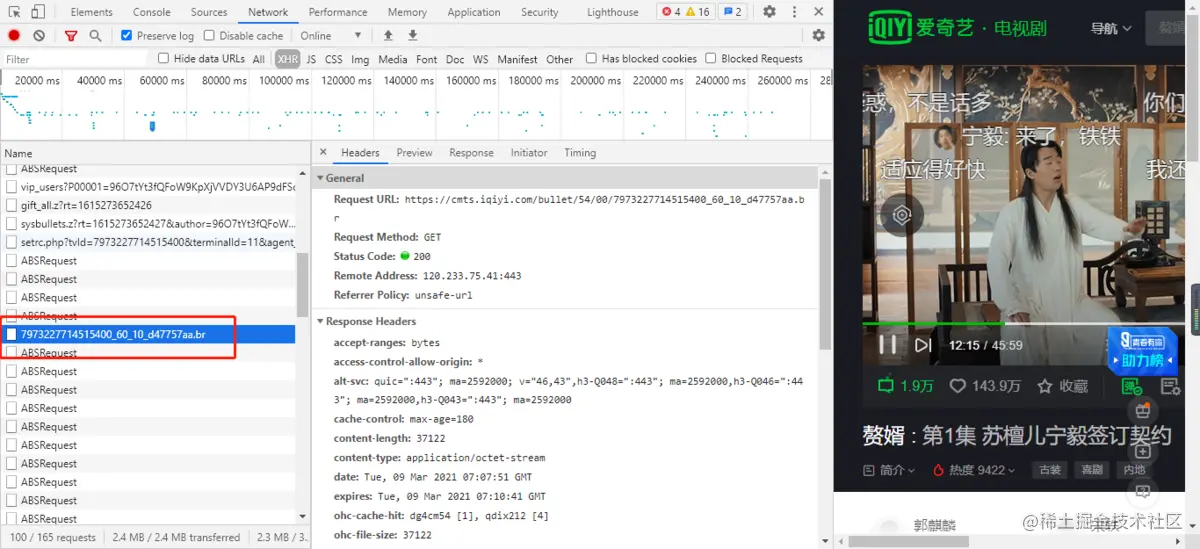Filter requests by All
Viewport: 1200px width, 549px height.
pyautogui.click(x=259, y=59)
